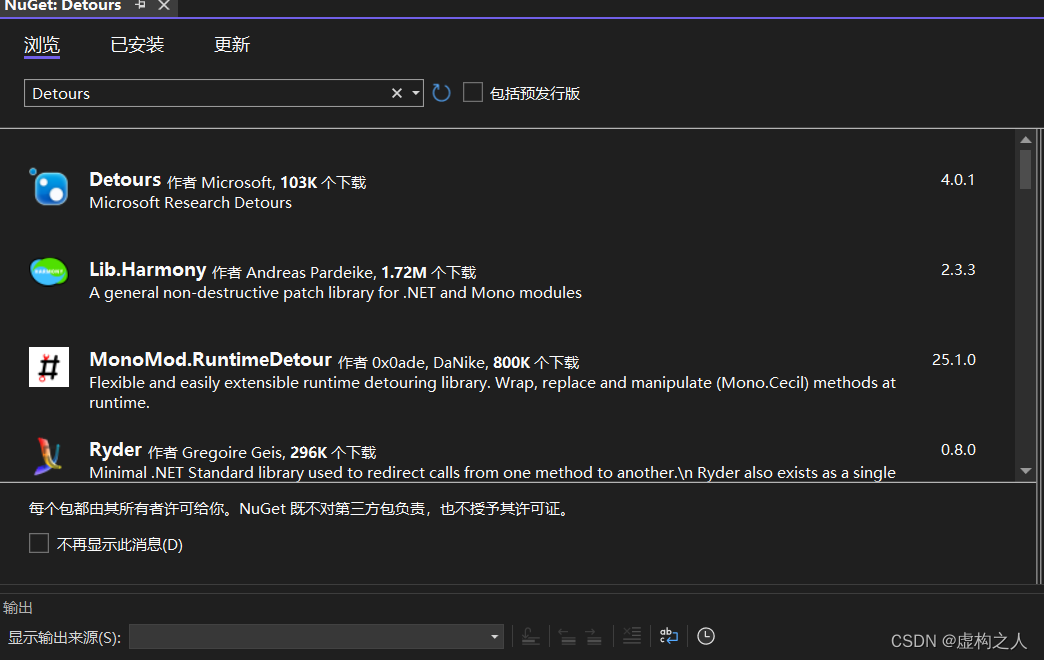
Task: Open the Ryder package title
Action: (x=115, y=450)
